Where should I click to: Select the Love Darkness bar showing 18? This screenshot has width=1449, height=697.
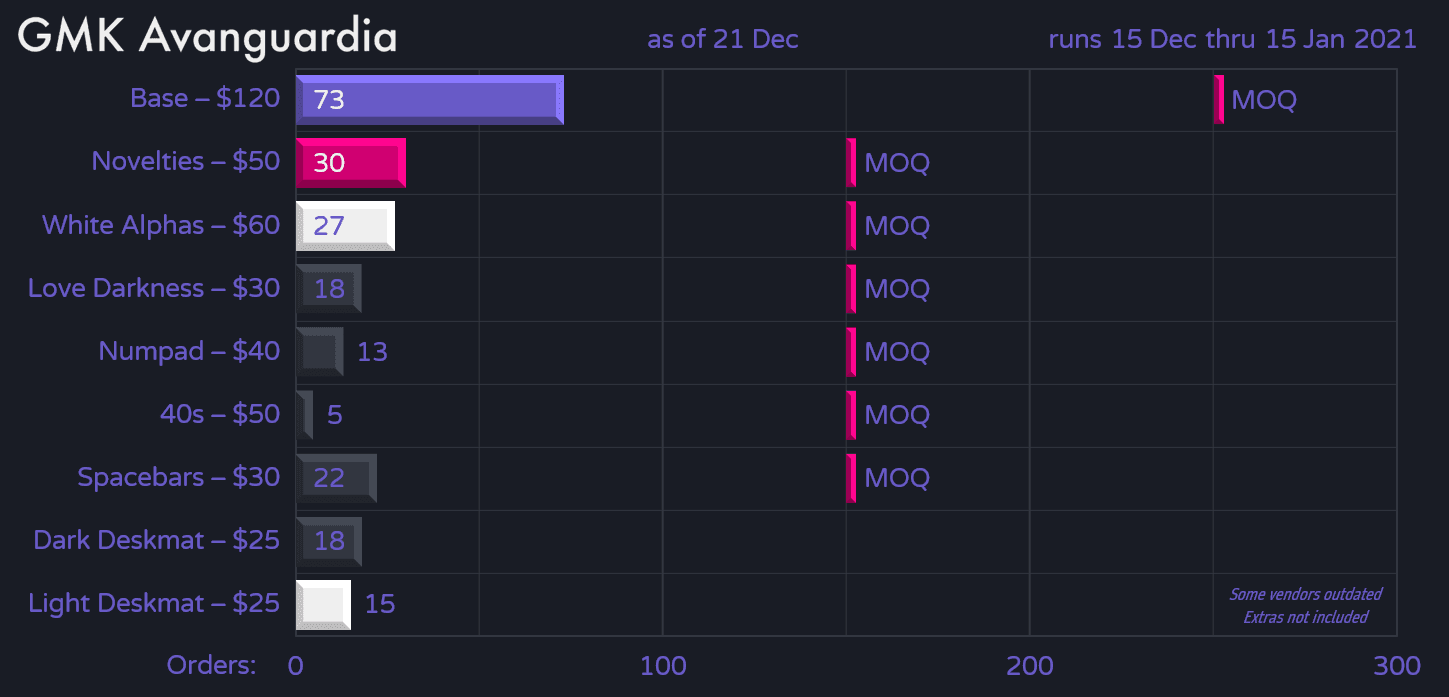329,289
